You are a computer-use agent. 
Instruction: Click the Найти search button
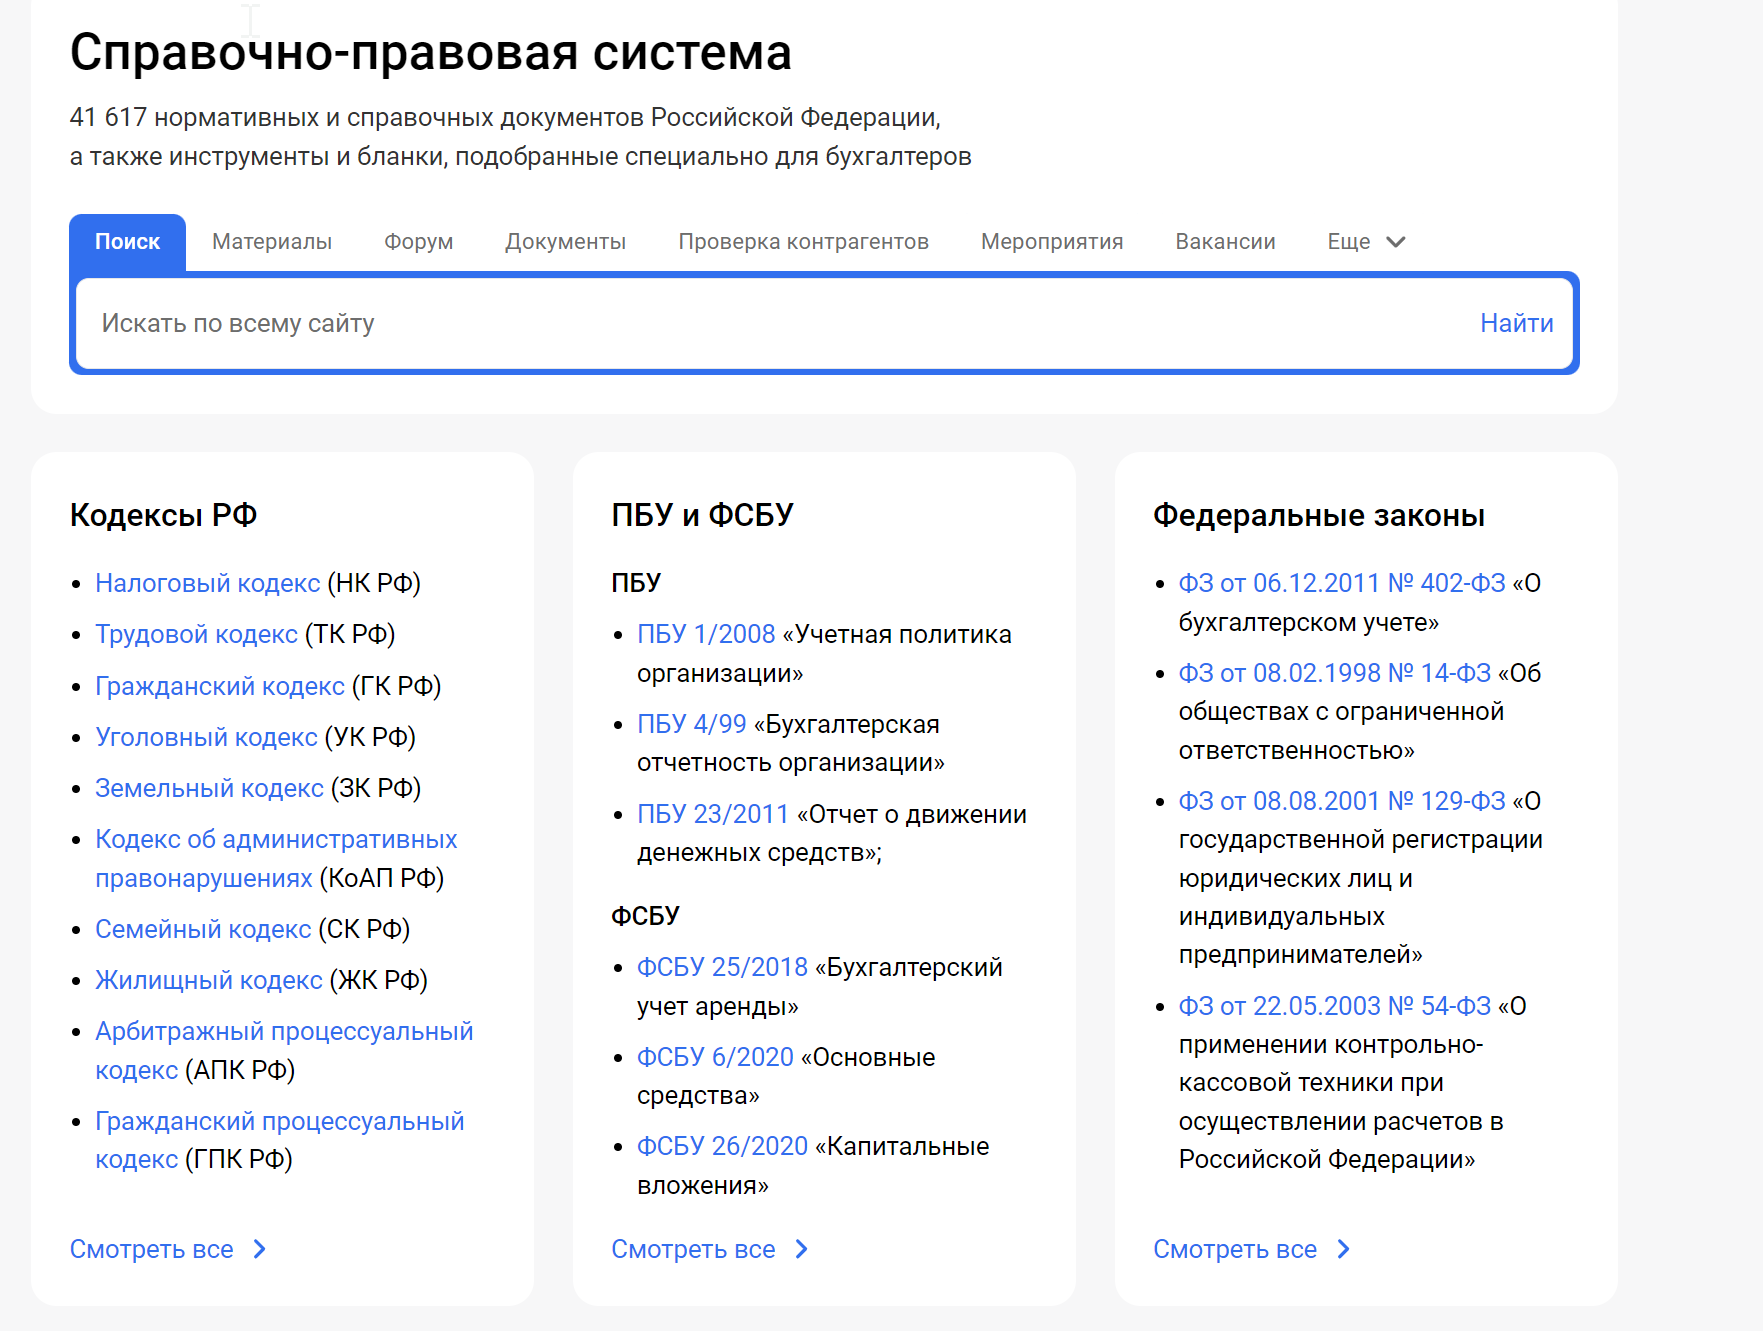pos(1516,323)
